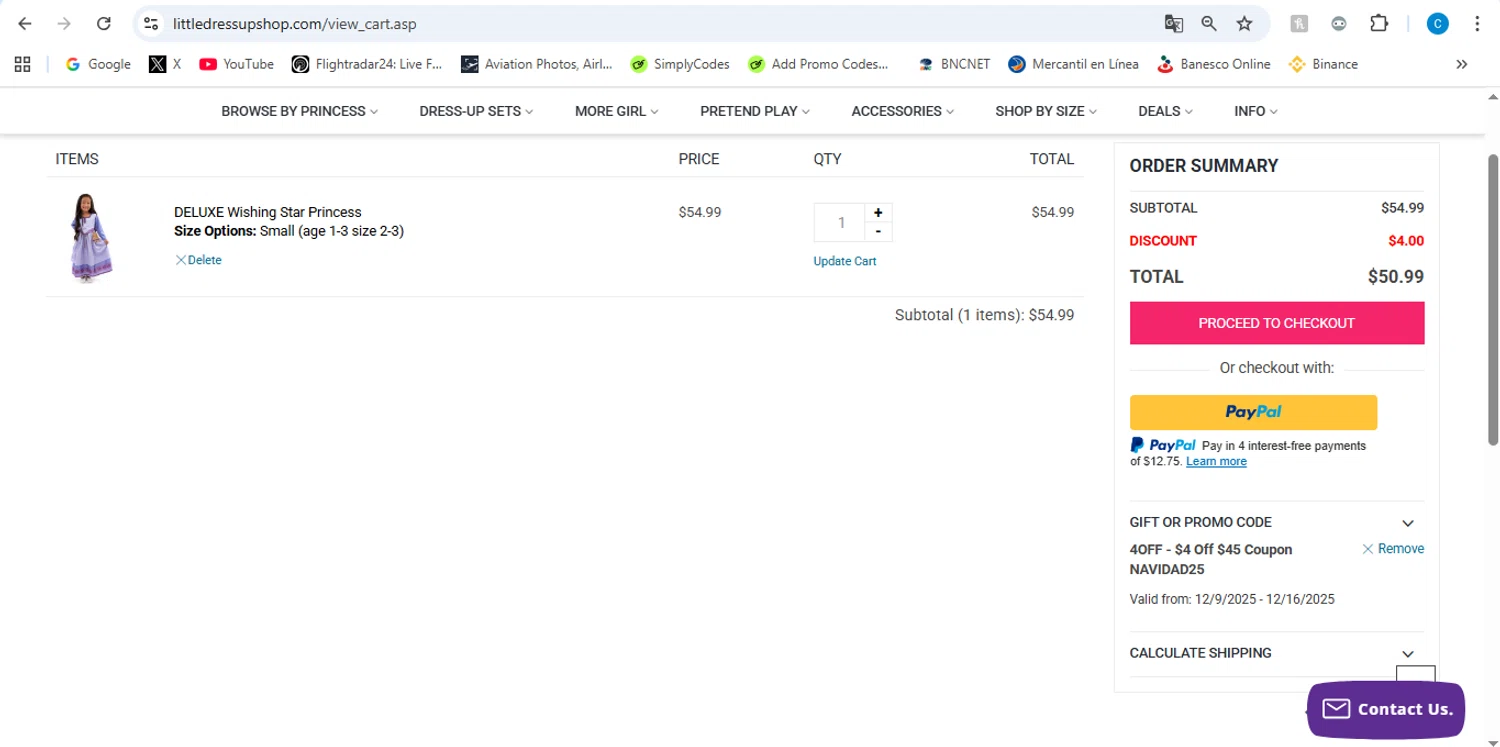Delete the Wishing Star Princess item

198,260
